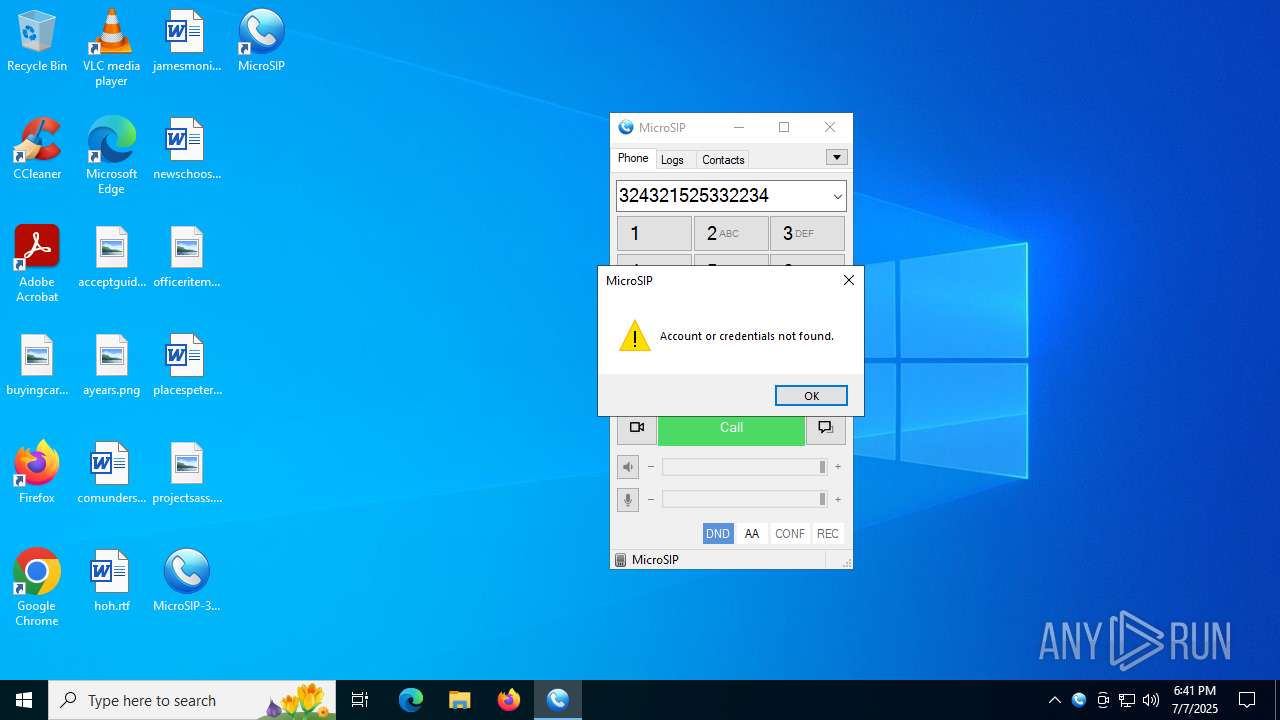Select the Google Chrome desktop shortcut
This screenshot has height=720, width=1280.
(37, 588)
